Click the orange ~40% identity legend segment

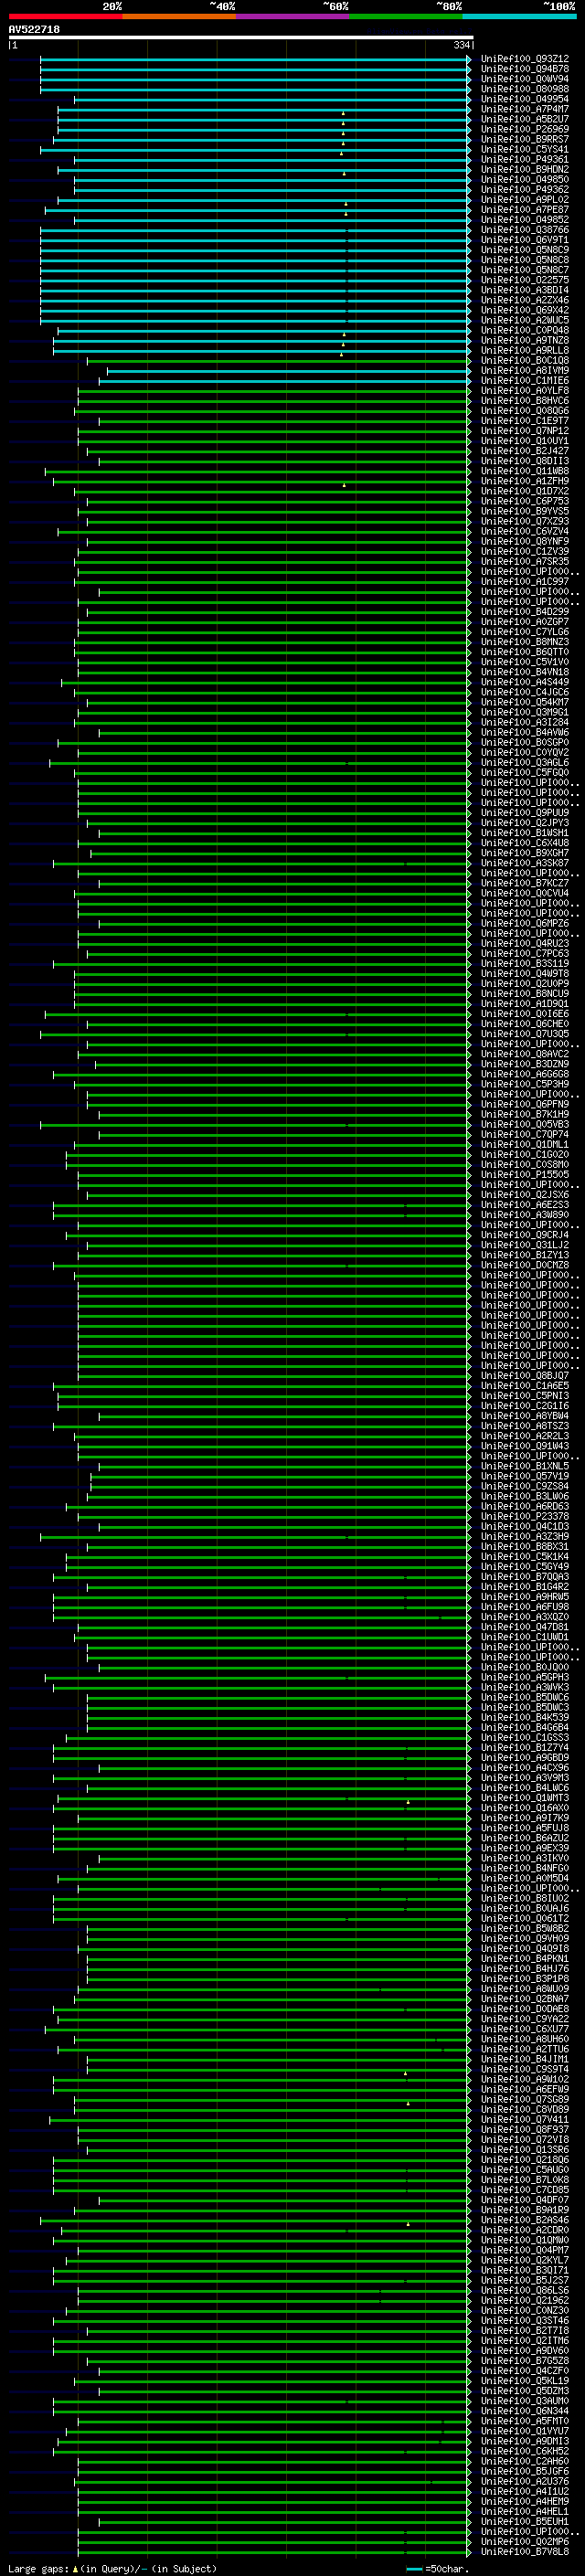point(179,16)
